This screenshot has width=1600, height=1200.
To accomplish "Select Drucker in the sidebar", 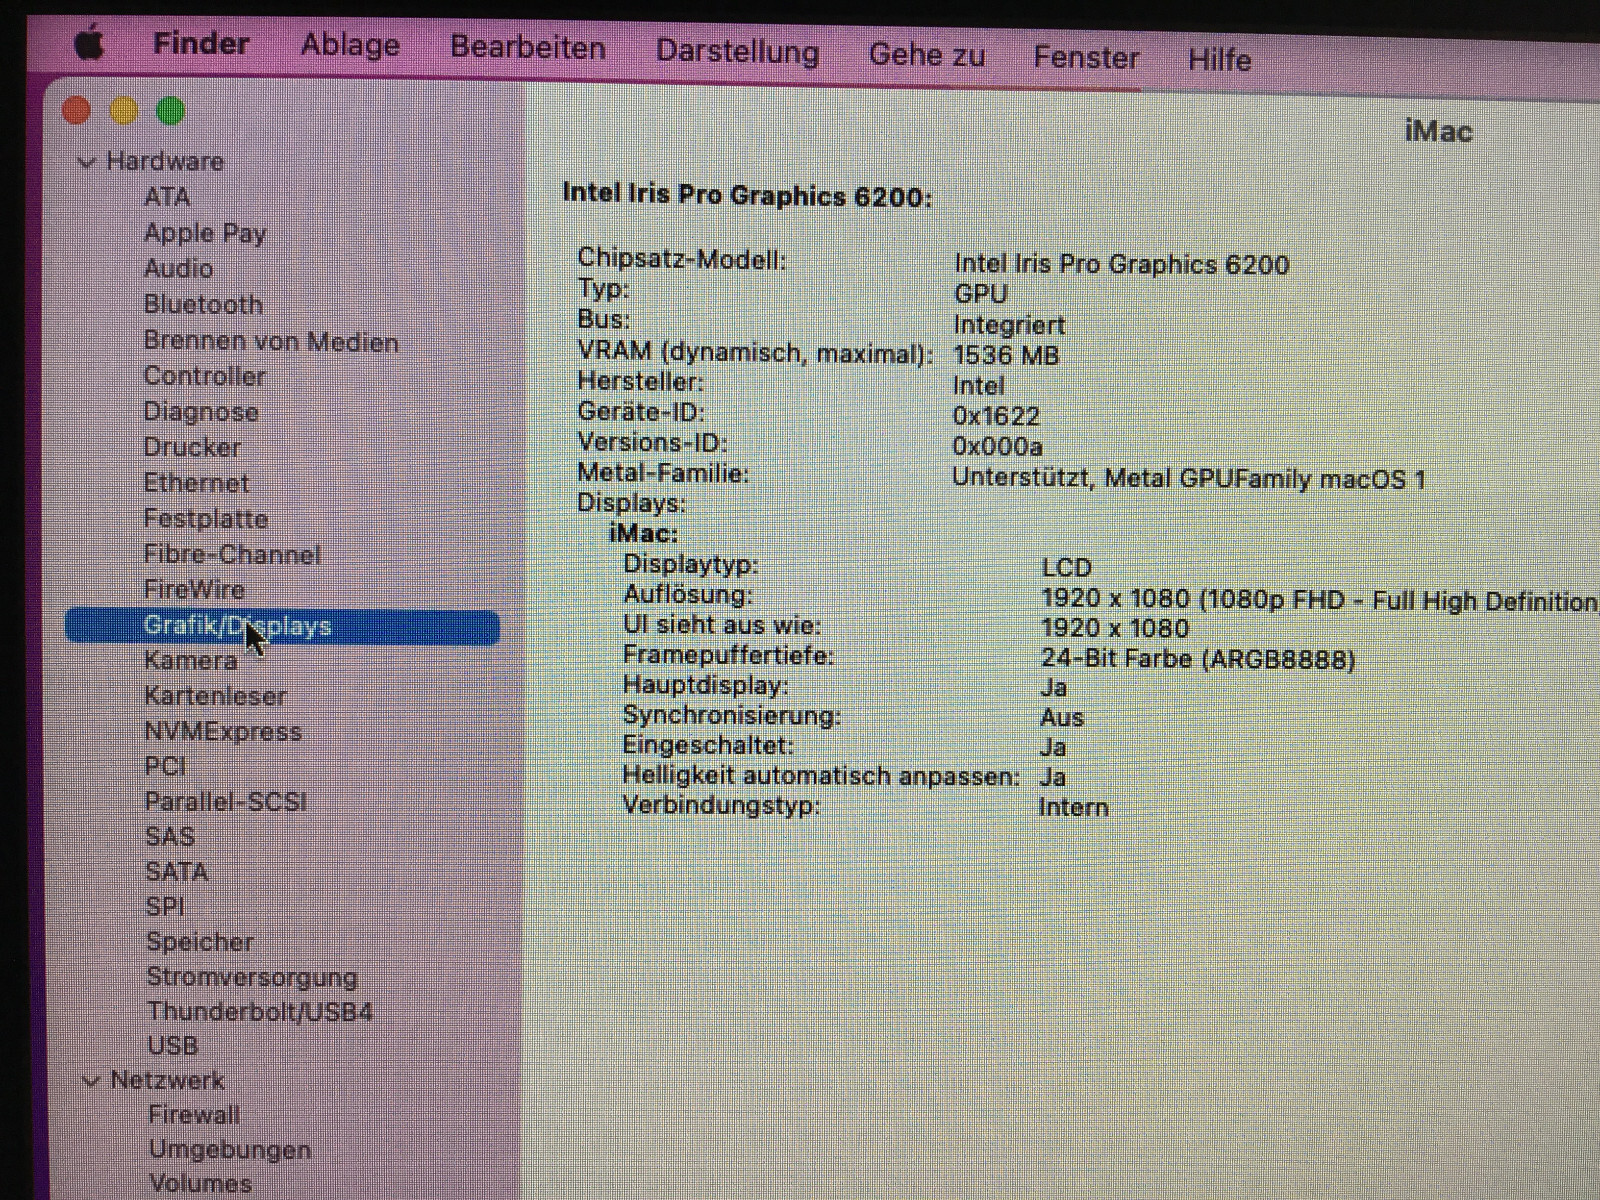I will coord(192,447).
